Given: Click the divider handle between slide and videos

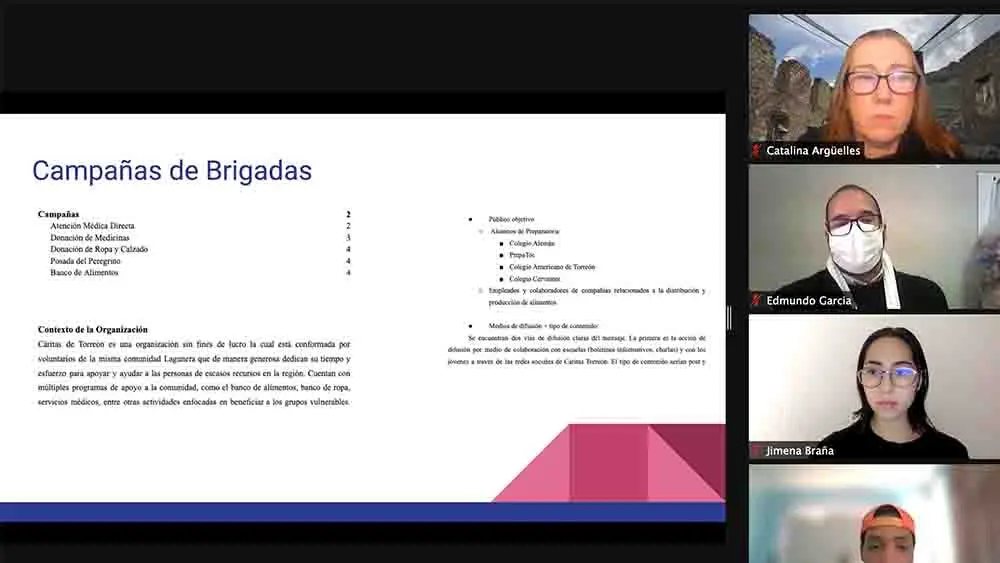Looking at the screenshot, I should [728, 318].
